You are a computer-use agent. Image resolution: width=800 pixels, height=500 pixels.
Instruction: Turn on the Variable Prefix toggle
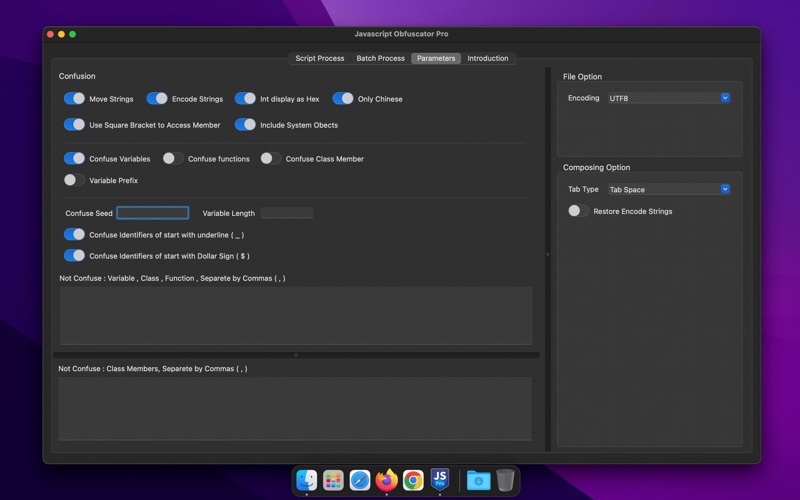pyautogui.click(x=74, y=181)
